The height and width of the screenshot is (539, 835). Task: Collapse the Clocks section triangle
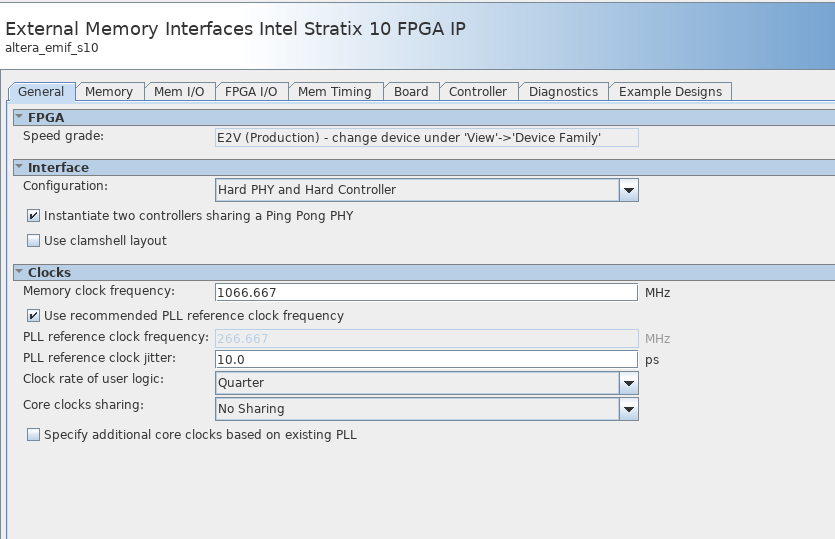click(19, 272)
